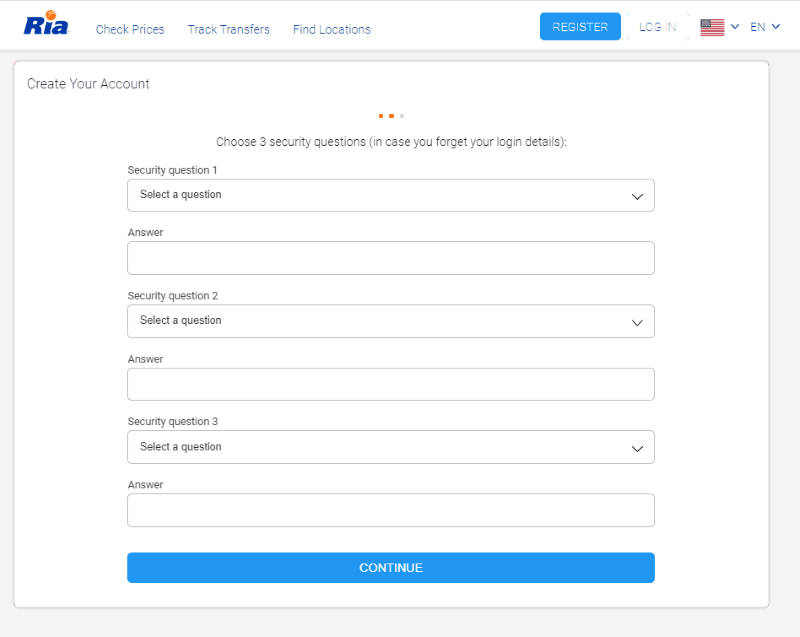Open the EN language dropdown
The image size is (800, 637).
pyautogui.click(x=764, y=27)
